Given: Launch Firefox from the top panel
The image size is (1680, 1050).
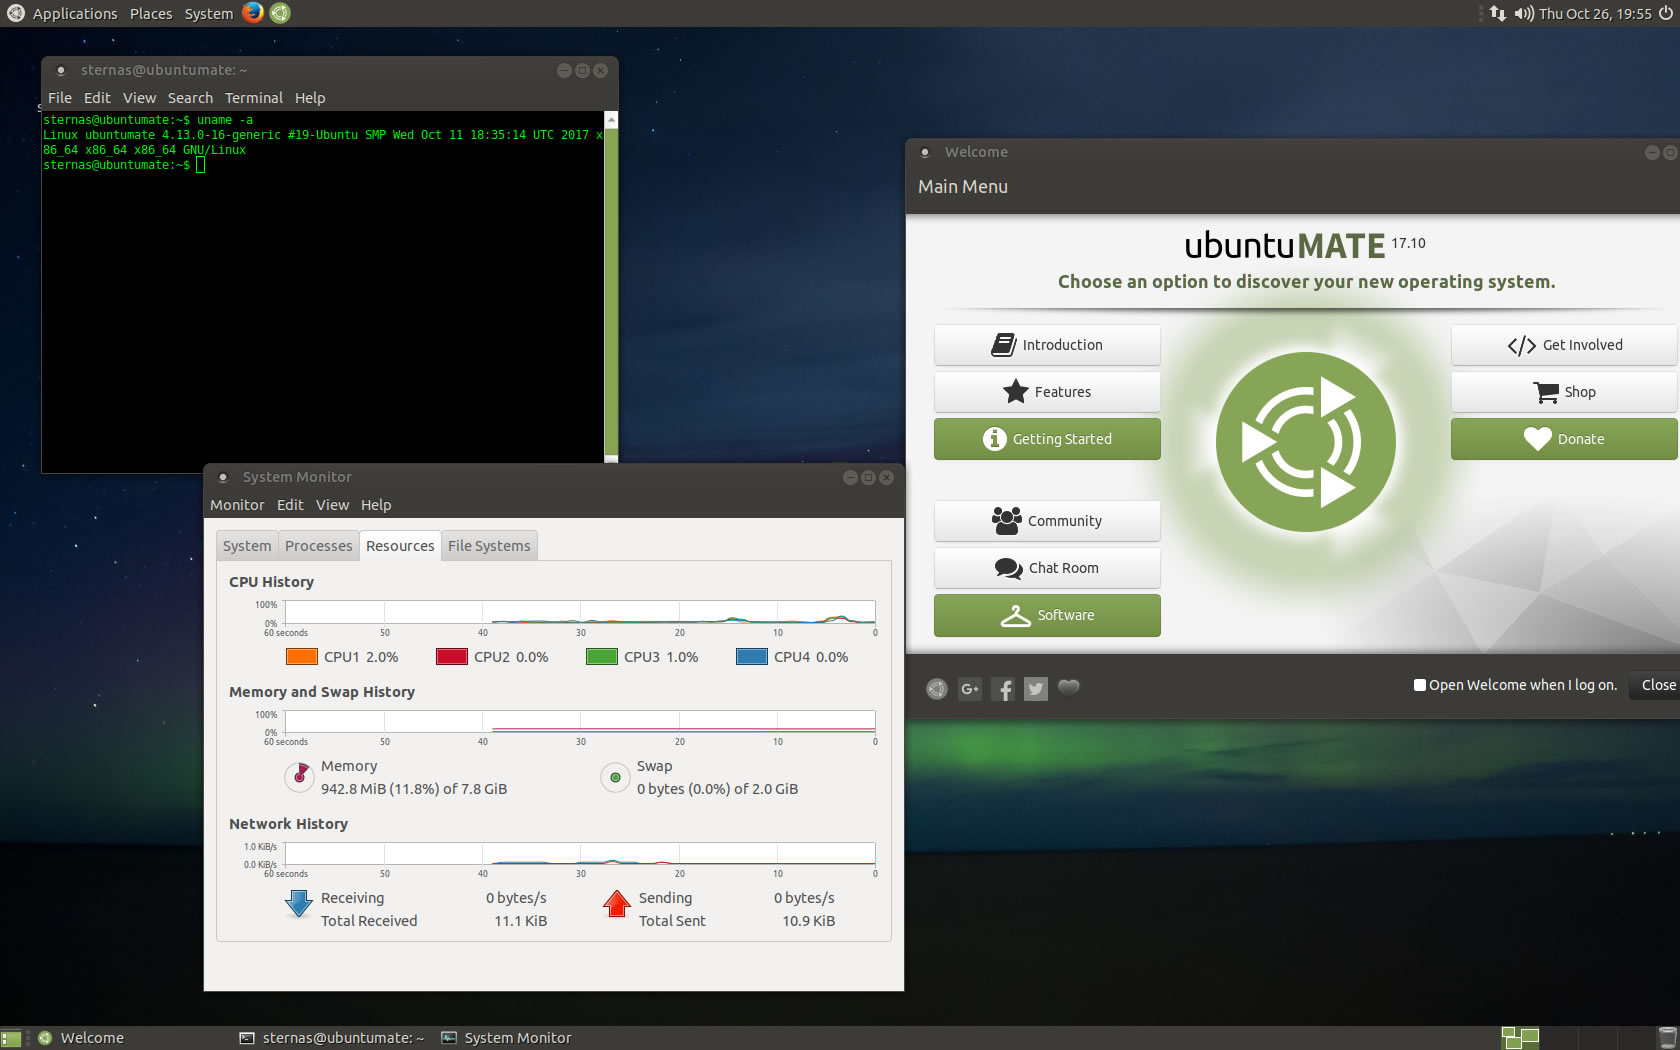Looking at the screenshot, I should [253, 13].
